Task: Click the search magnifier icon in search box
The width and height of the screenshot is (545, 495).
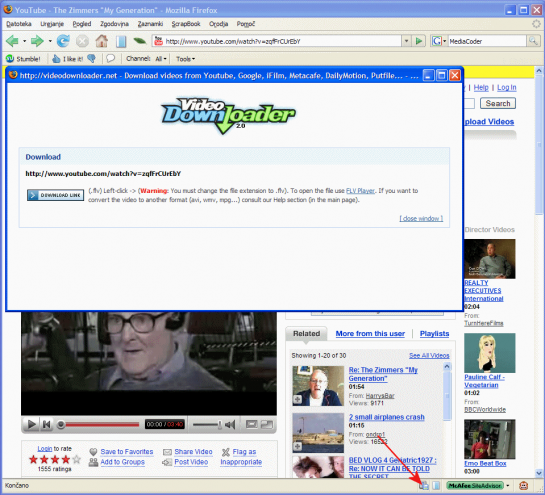Action: pyautogui.click(x=533, y=41)
